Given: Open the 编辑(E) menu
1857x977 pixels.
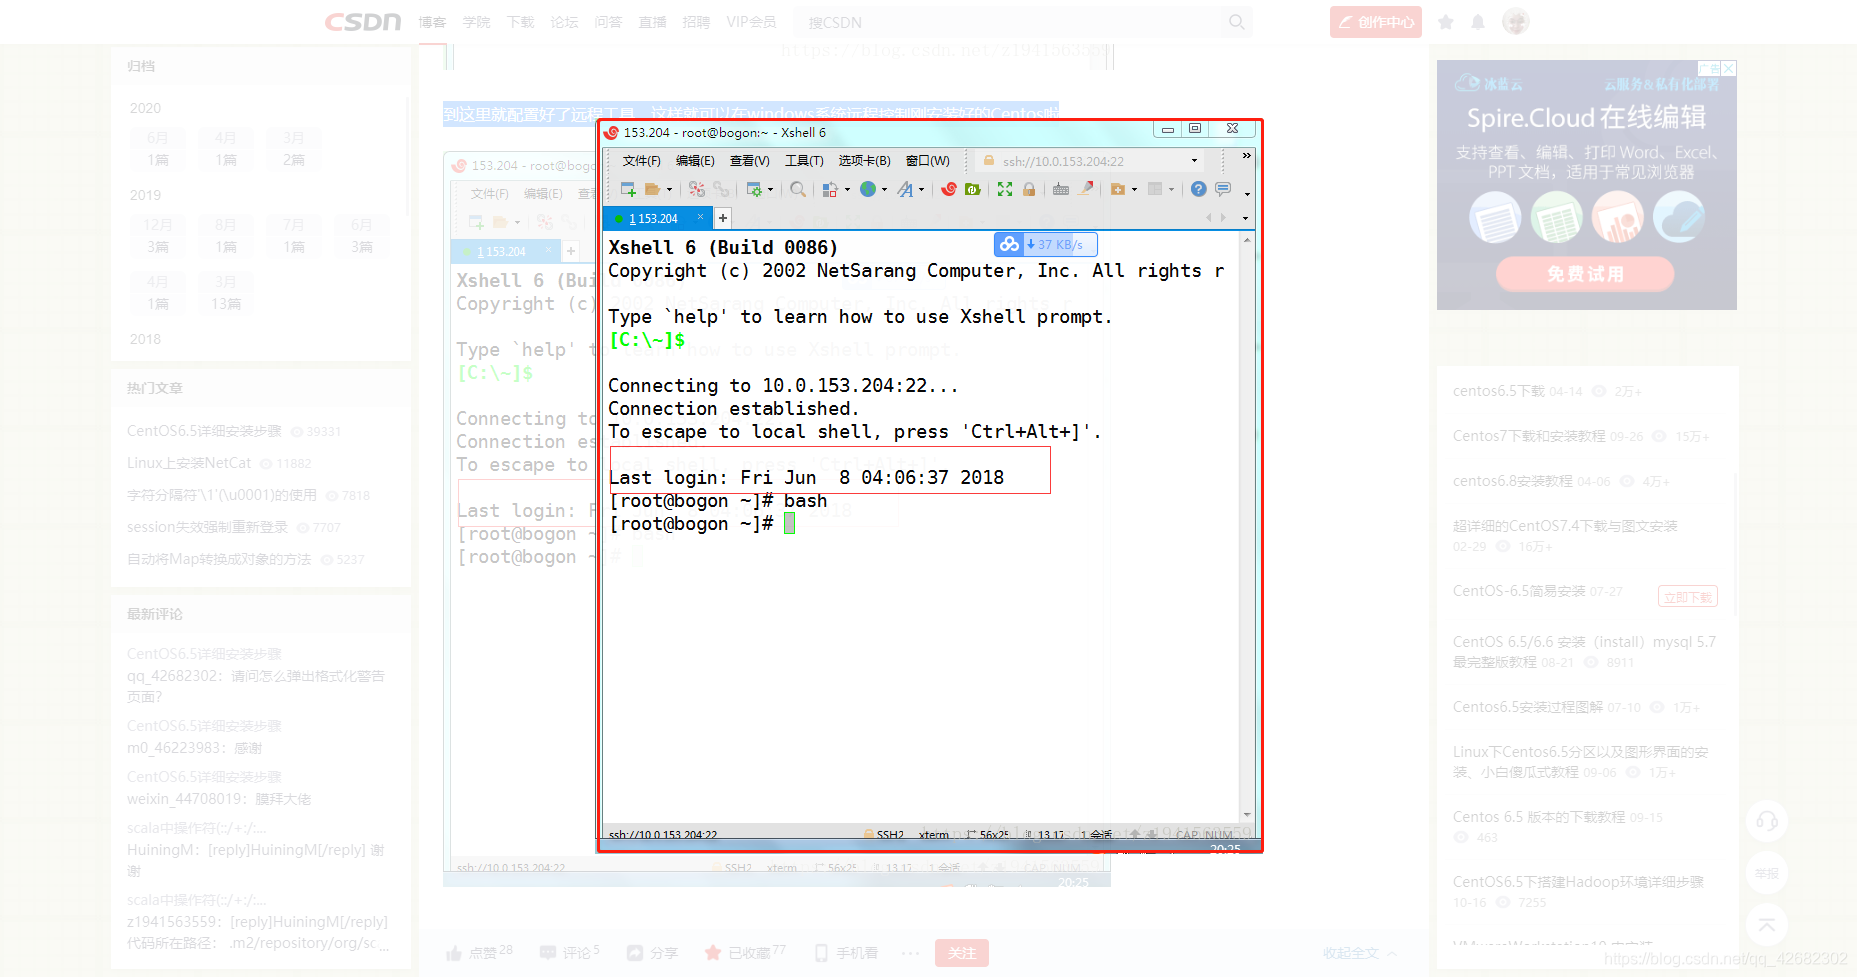Looking at the screenshot, I should 695,161.
